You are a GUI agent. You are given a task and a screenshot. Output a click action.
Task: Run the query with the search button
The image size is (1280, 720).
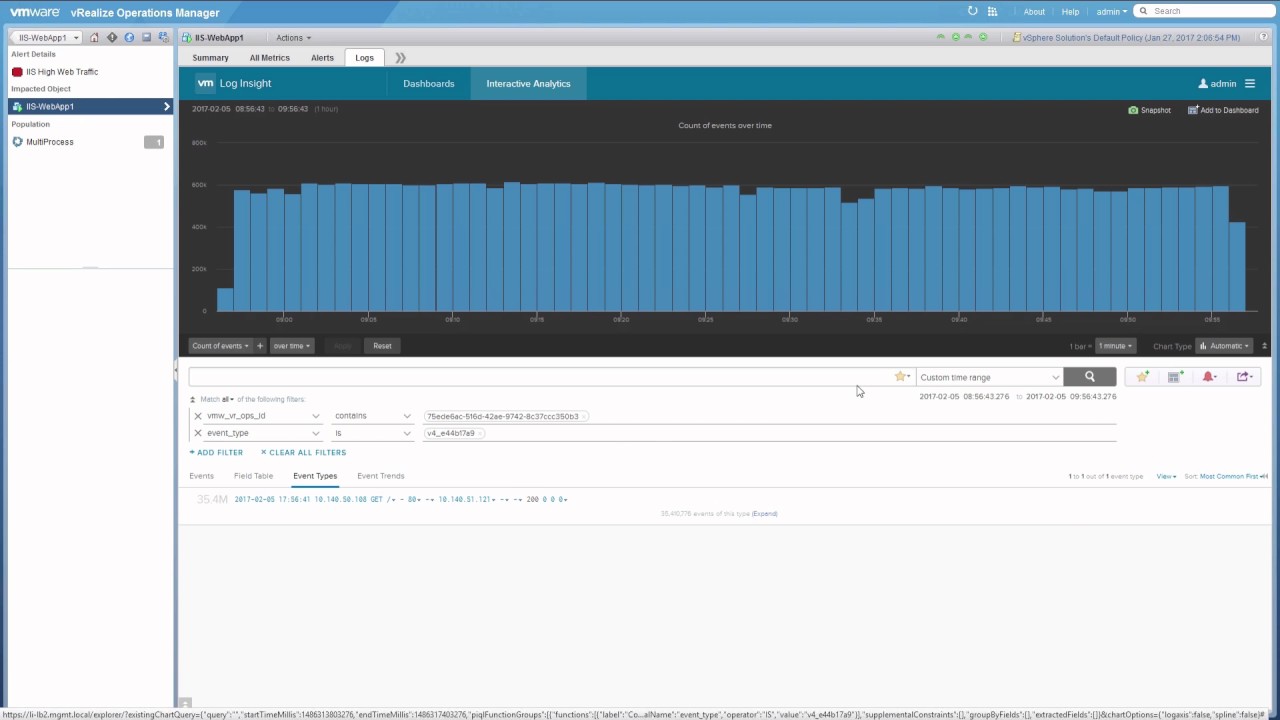coord(1089,377)
